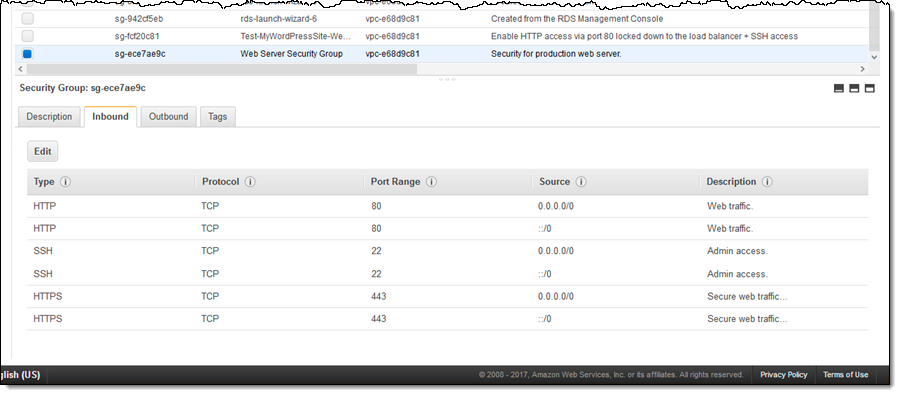Maximize details pane with third layout icon

(870, 88)
